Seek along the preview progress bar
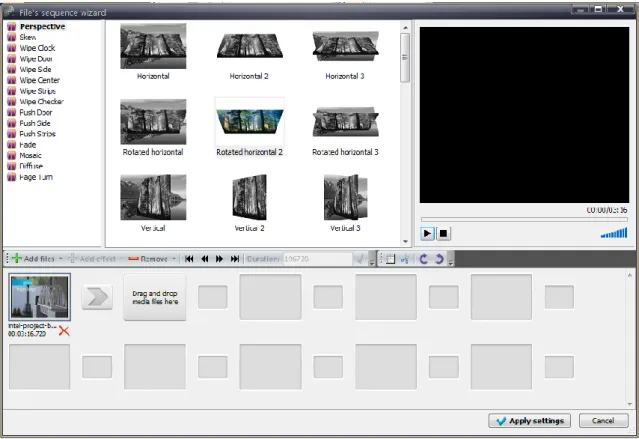This screenshot has height=439, width=639. pyautogui.click(x=524, y=219)
